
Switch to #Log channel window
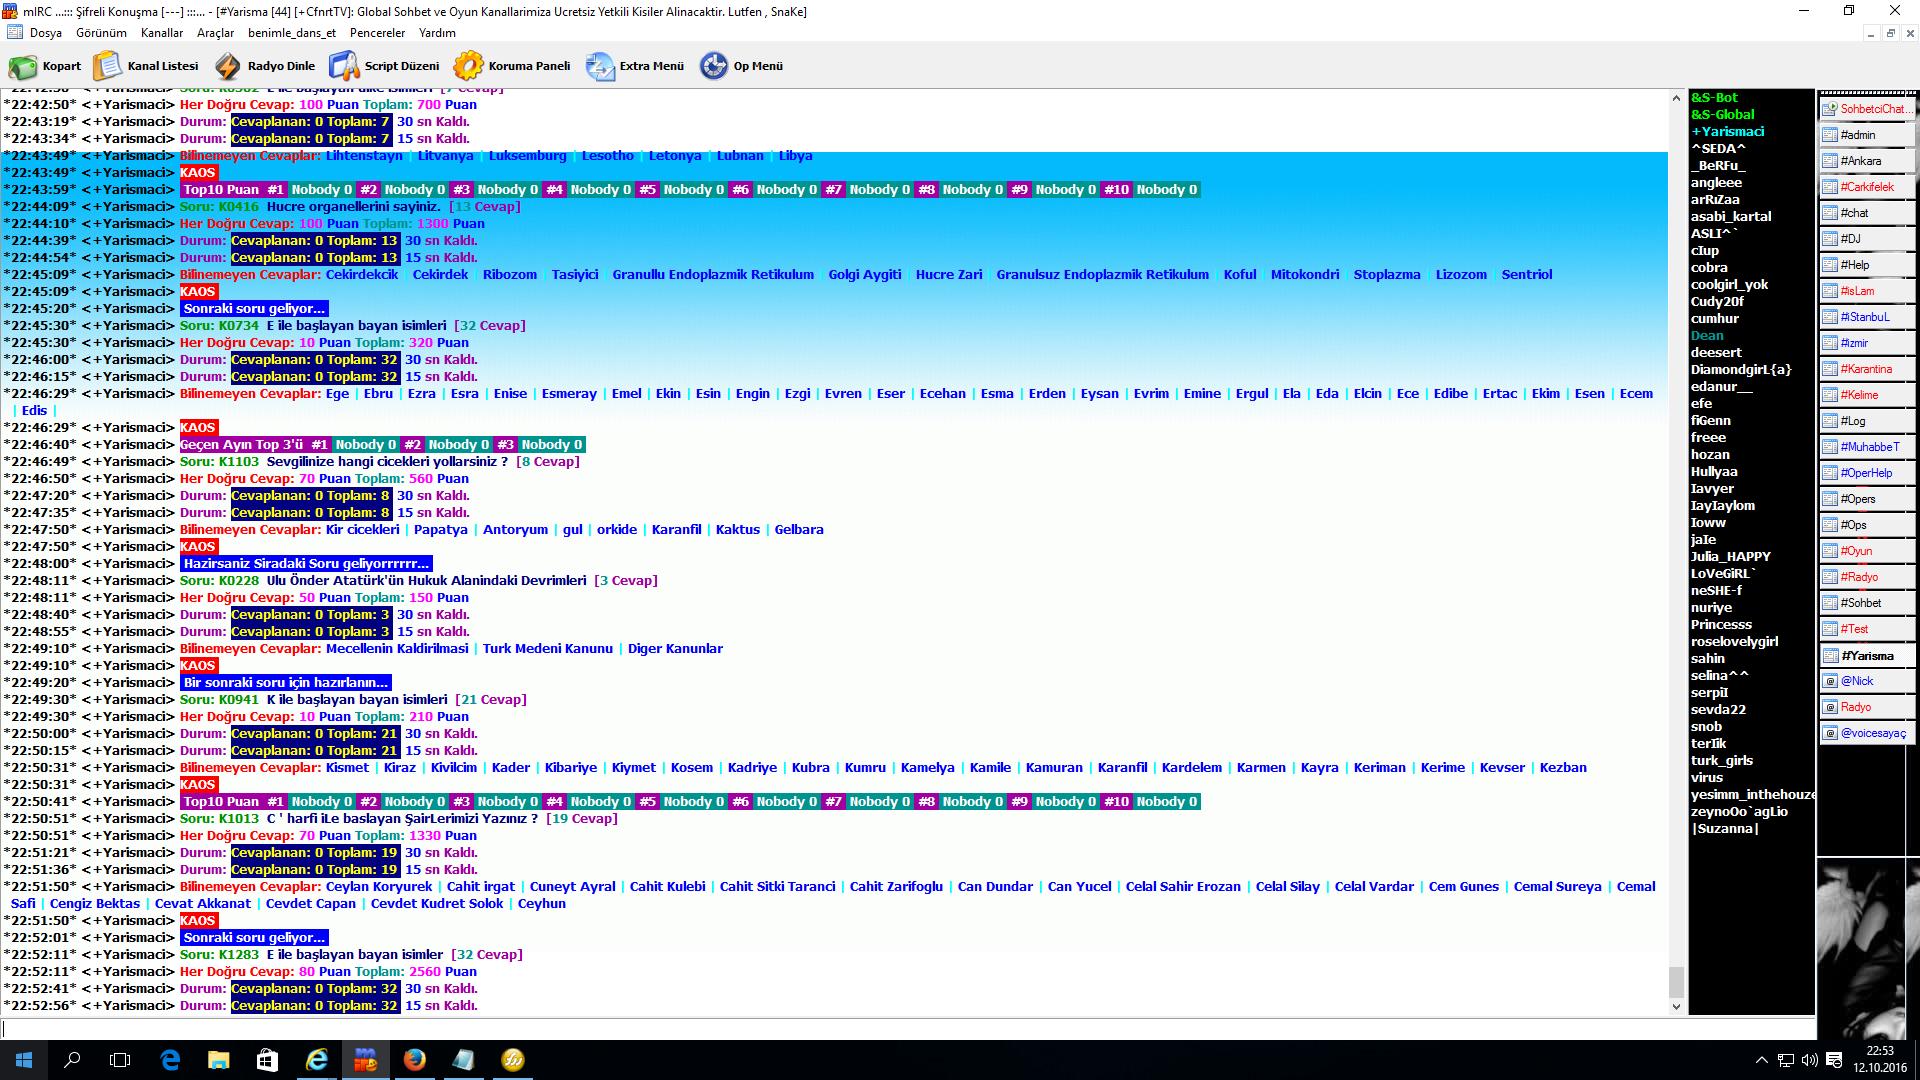pyautogui.click(x=1867, y=421)
